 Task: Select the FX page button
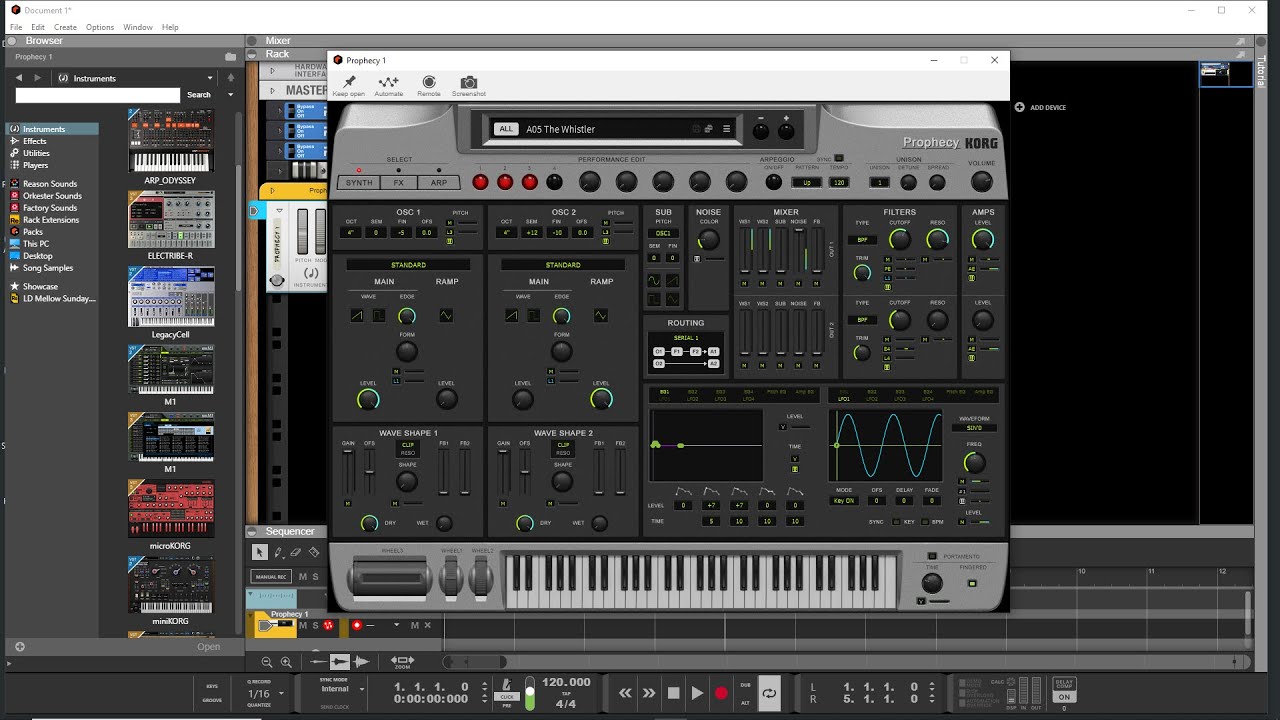tap(399, 183)
